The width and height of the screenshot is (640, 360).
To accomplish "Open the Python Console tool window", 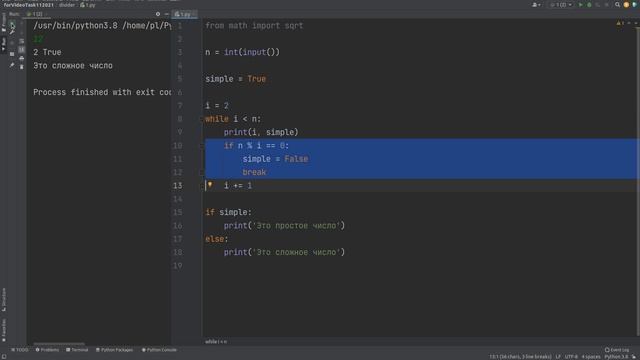I will (159, 350).
